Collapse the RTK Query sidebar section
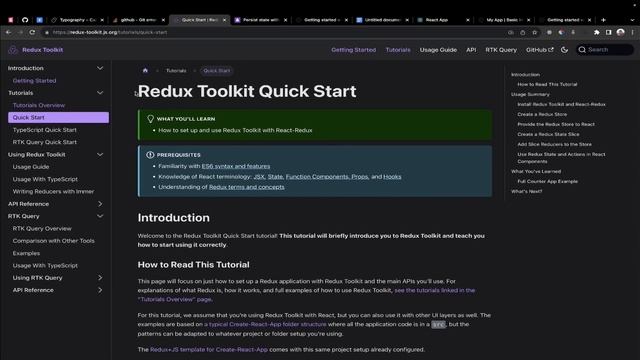Screen dimensions: 640x360 coord(100,216)
